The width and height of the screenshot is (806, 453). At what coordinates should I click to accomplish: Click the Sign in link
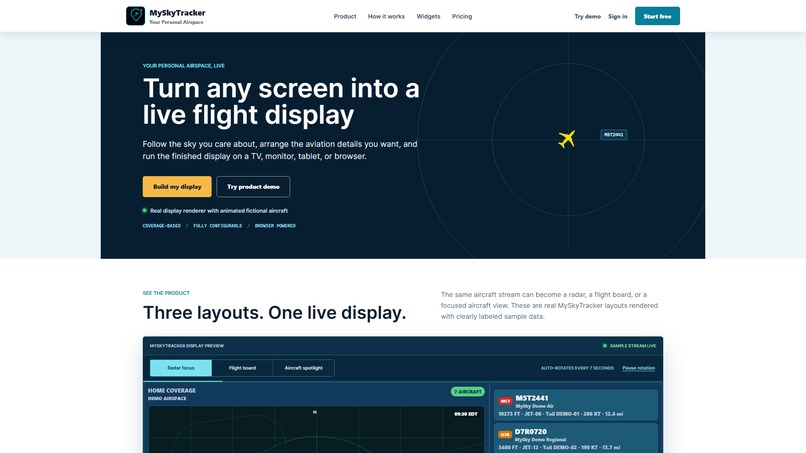(x=617, y=16)
